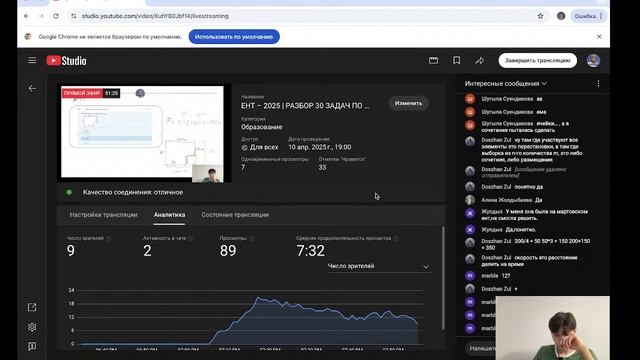Open Состояние трансляции tab
This screenshot has height=360, width=640.
click(x=235, y=215)
